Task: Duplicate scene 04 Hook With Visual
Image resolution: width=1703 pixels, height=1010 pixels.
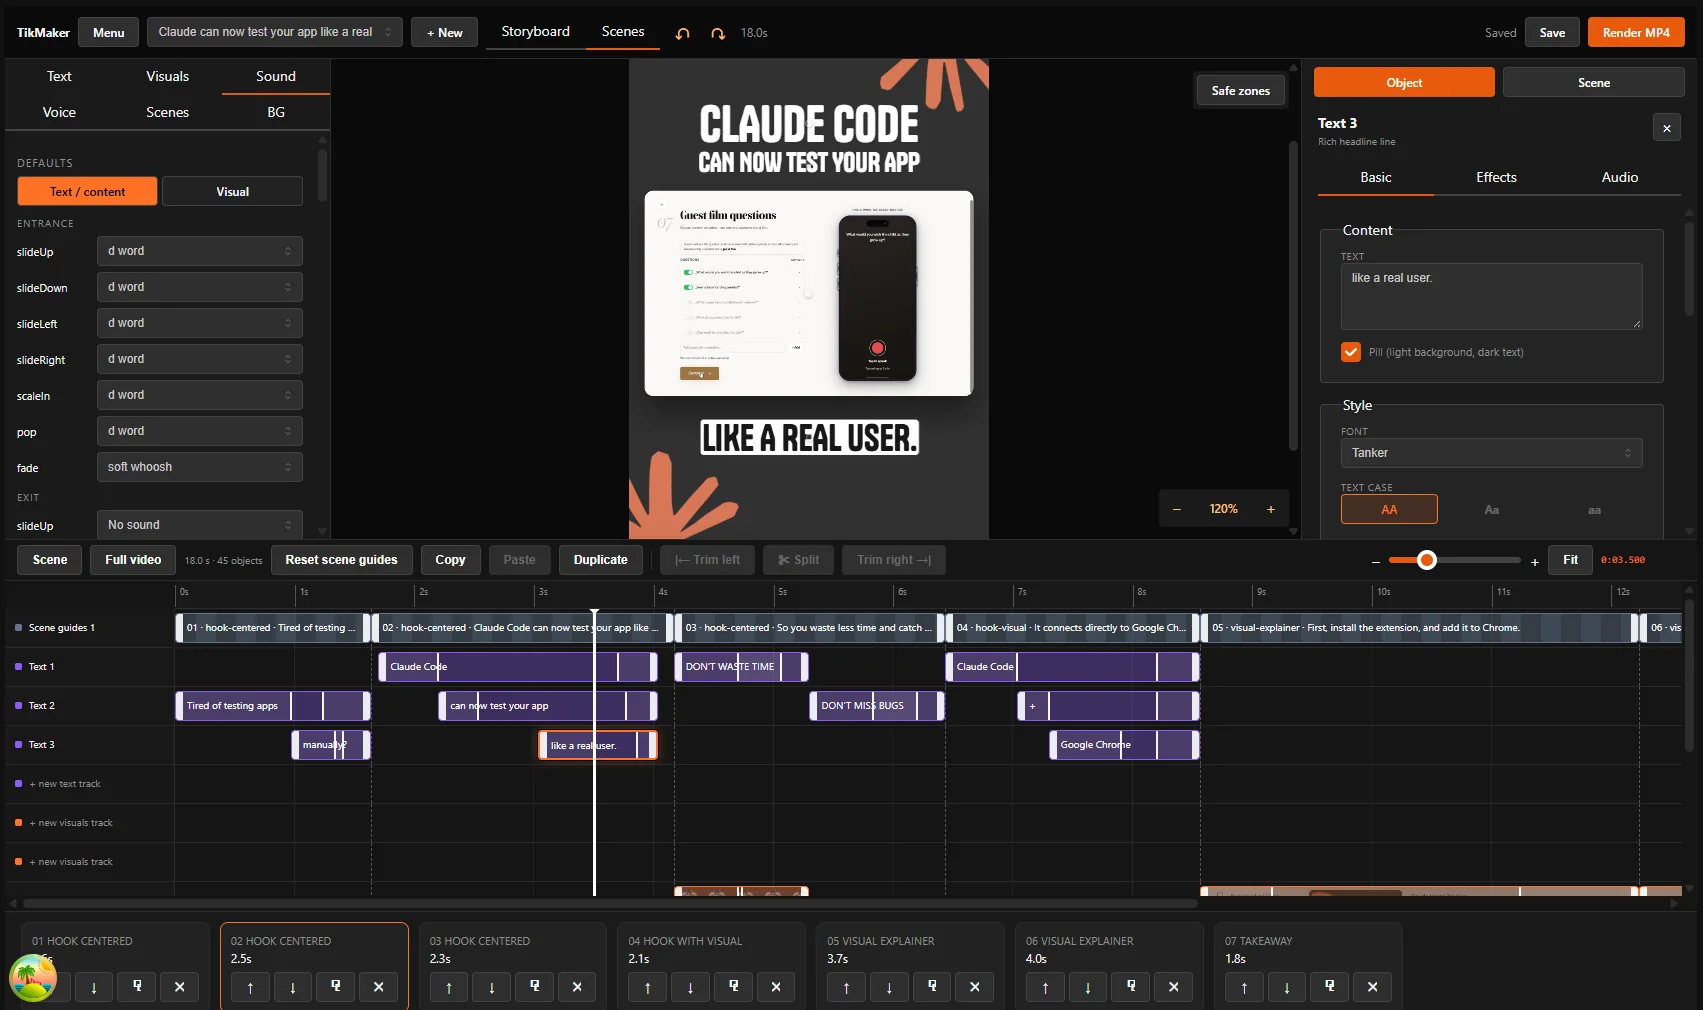Action: point(734,987)
